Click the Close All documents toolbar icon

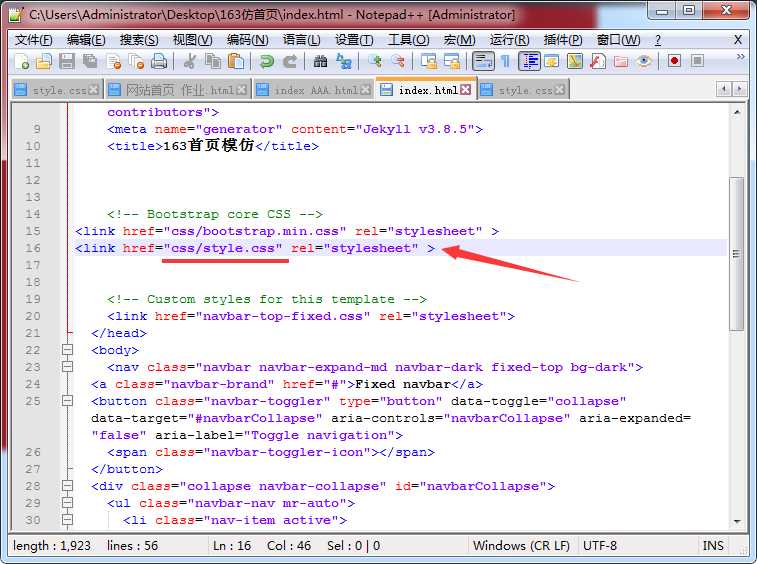(137, 61)
